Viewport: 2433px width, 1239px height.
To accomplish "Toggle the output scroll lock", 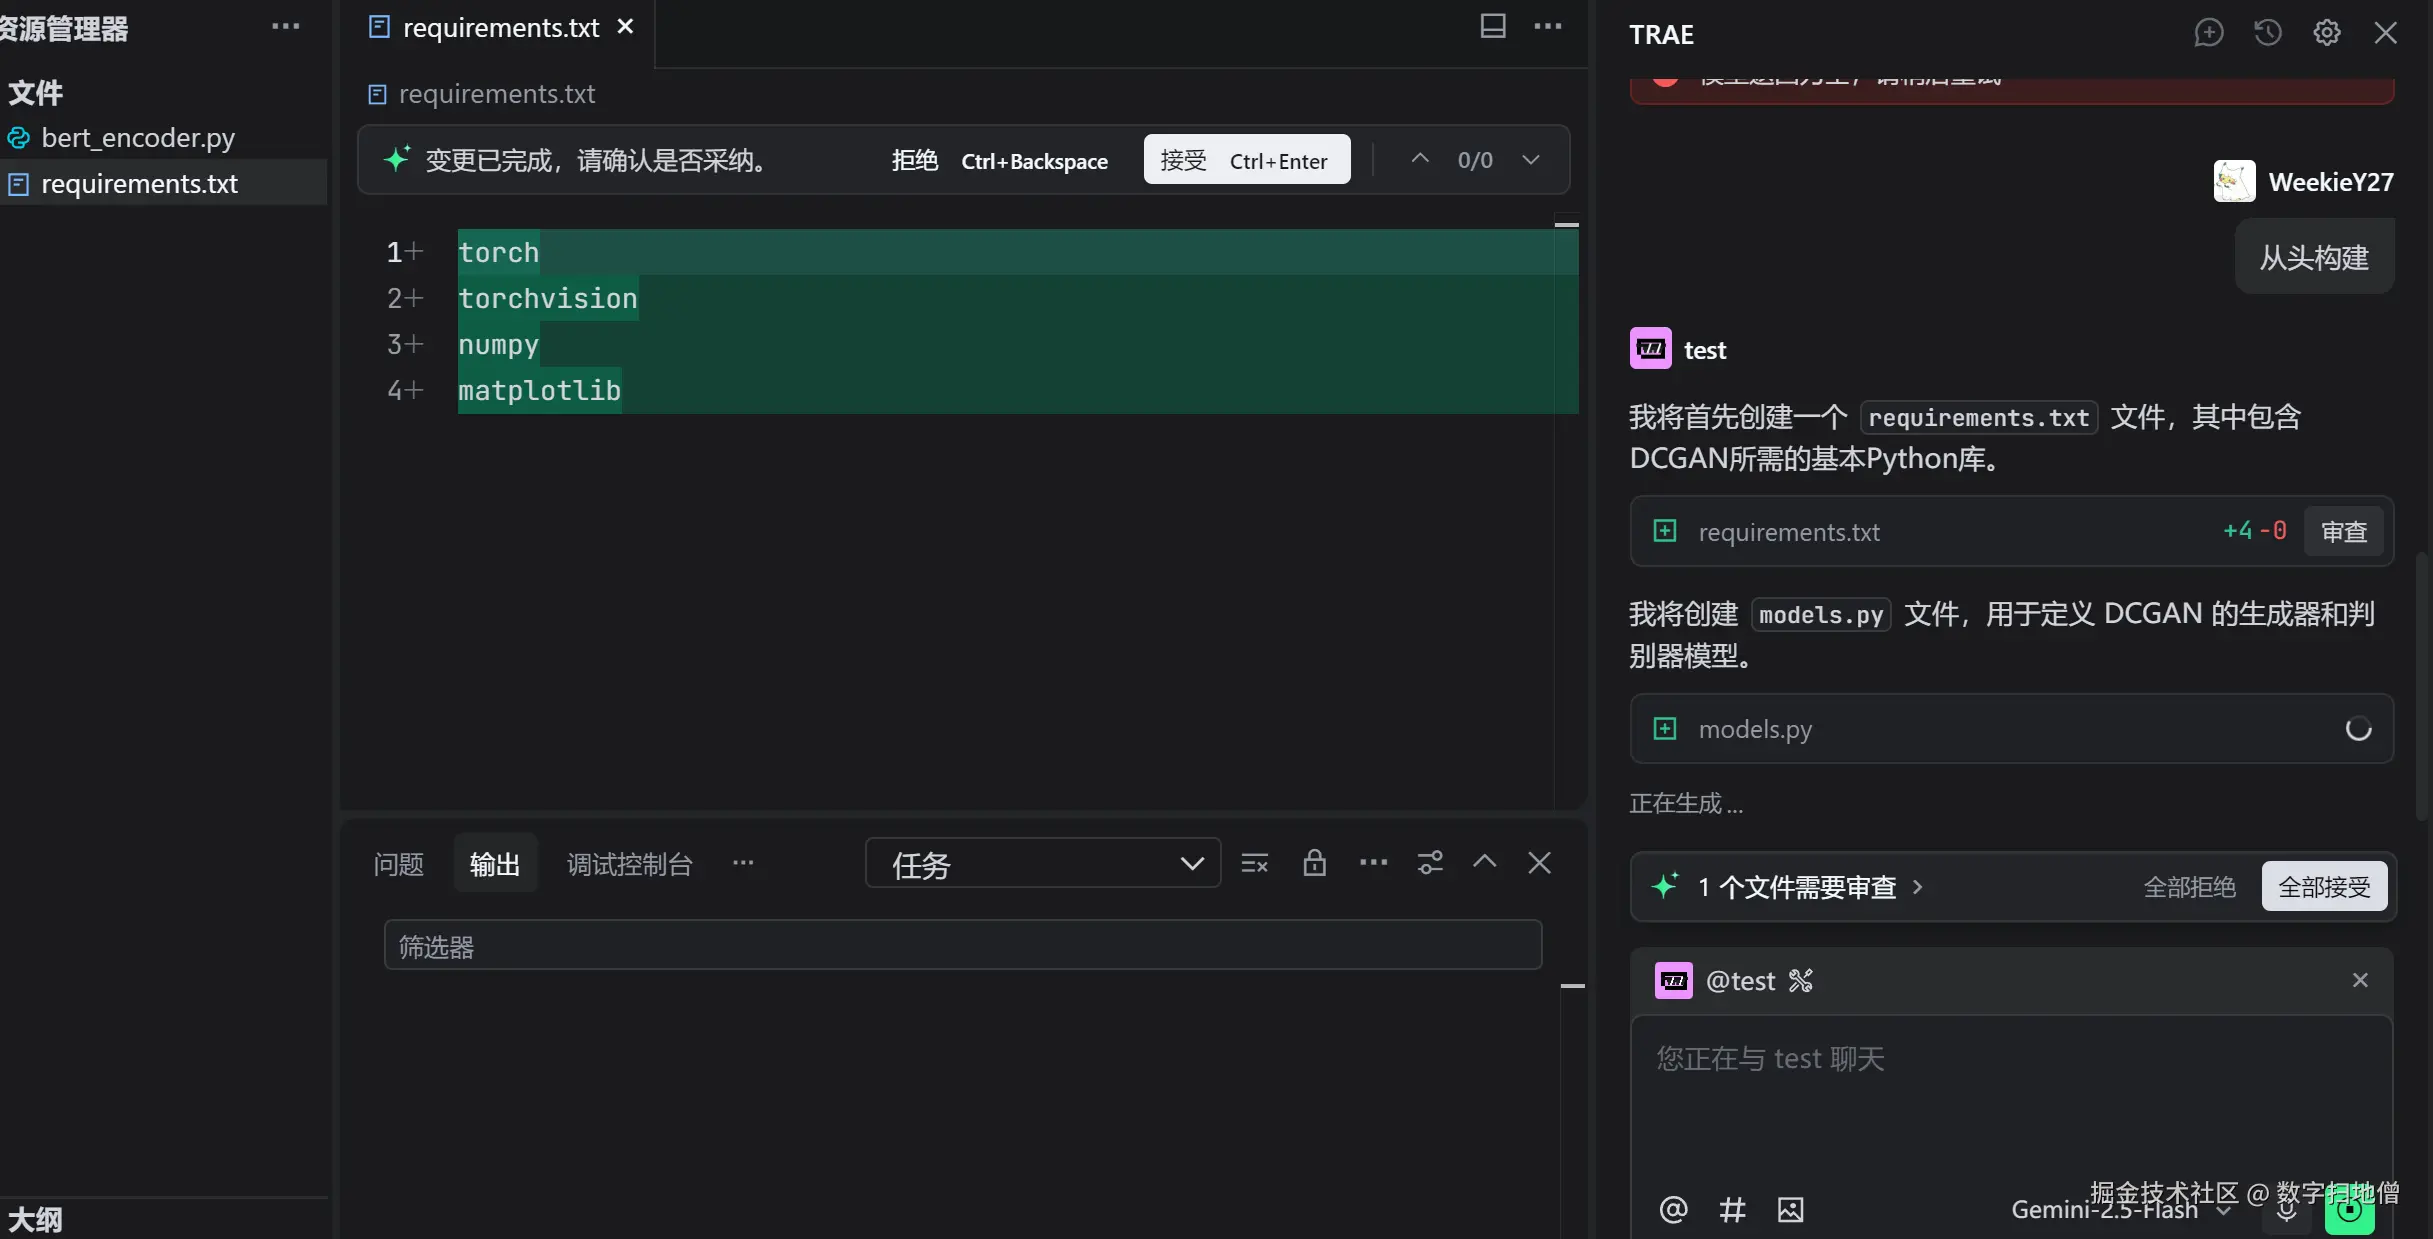I will (1314, 863).
